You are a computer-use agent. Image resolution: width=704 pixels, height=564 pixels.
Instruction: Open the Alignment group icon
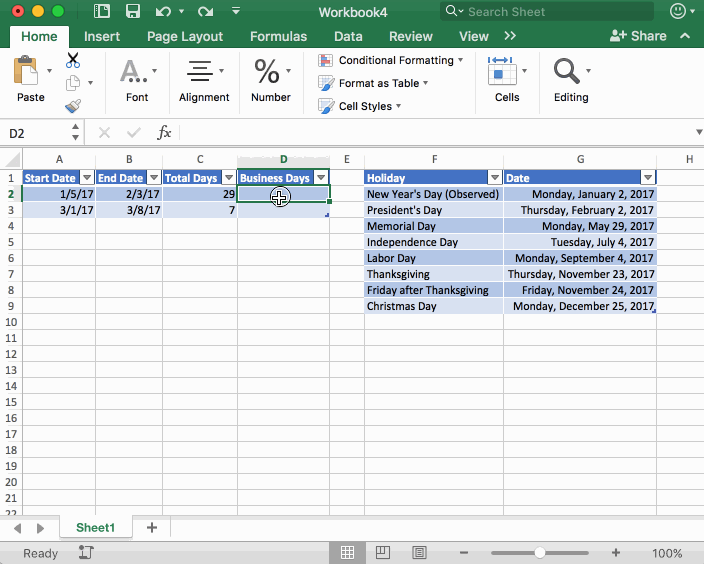point(199,71)
